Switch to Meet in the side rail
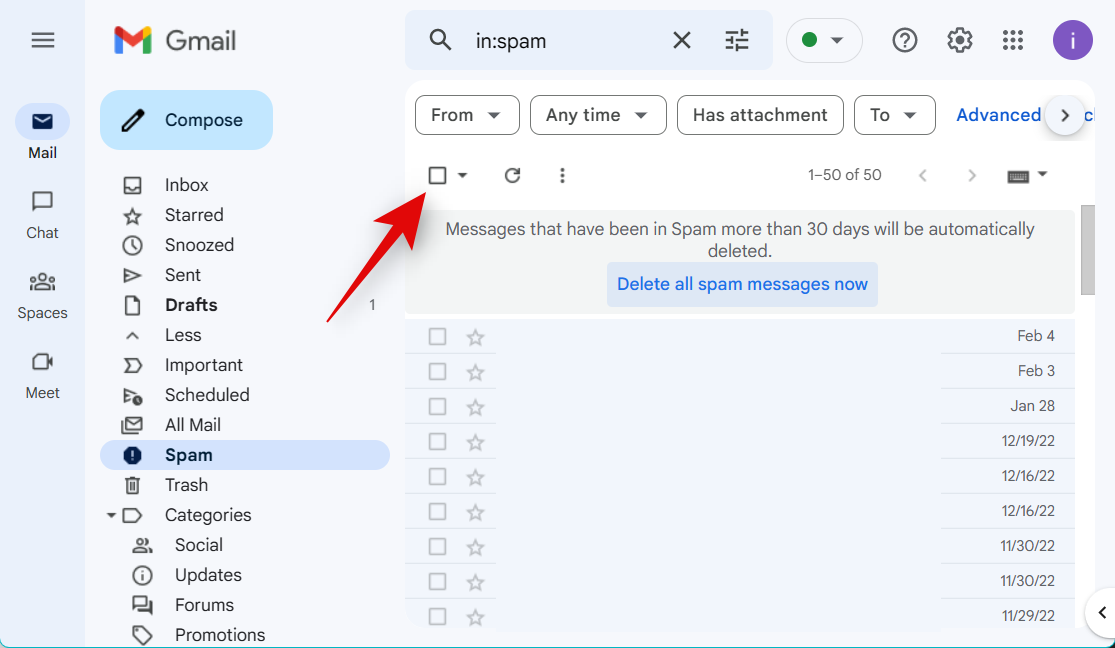1115x648 pixels. click(x=43, y=375)
